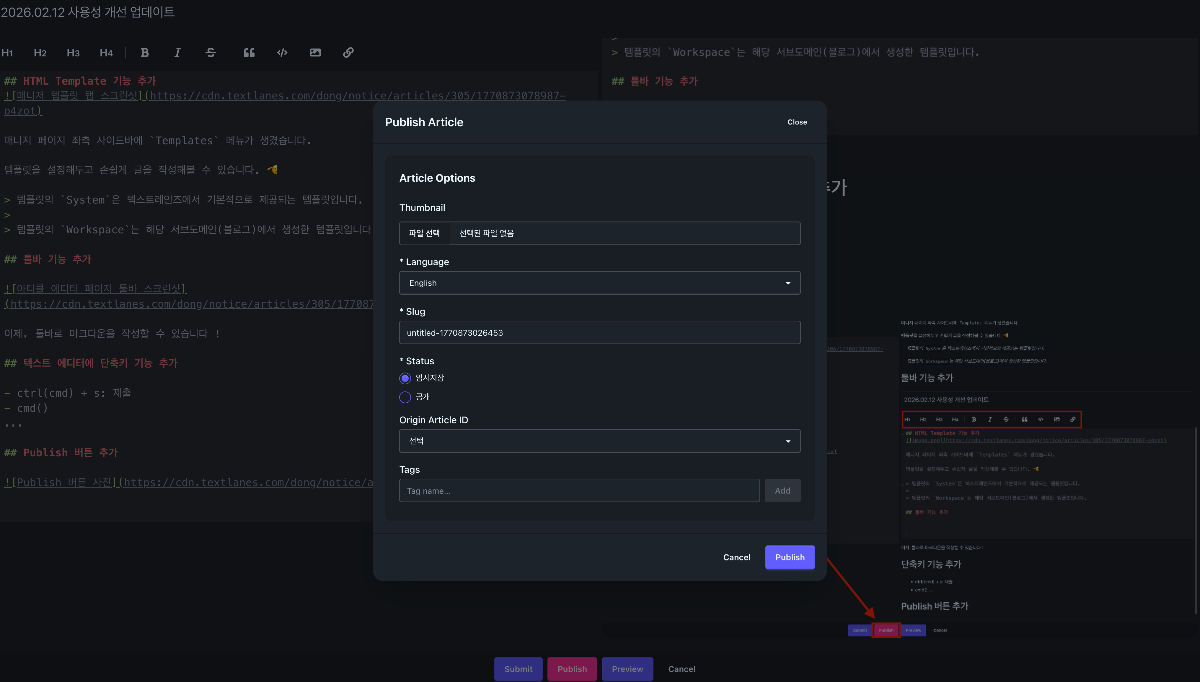
Task: Confirm with the dialog Publish button
Action: click(x=790, y=557)
